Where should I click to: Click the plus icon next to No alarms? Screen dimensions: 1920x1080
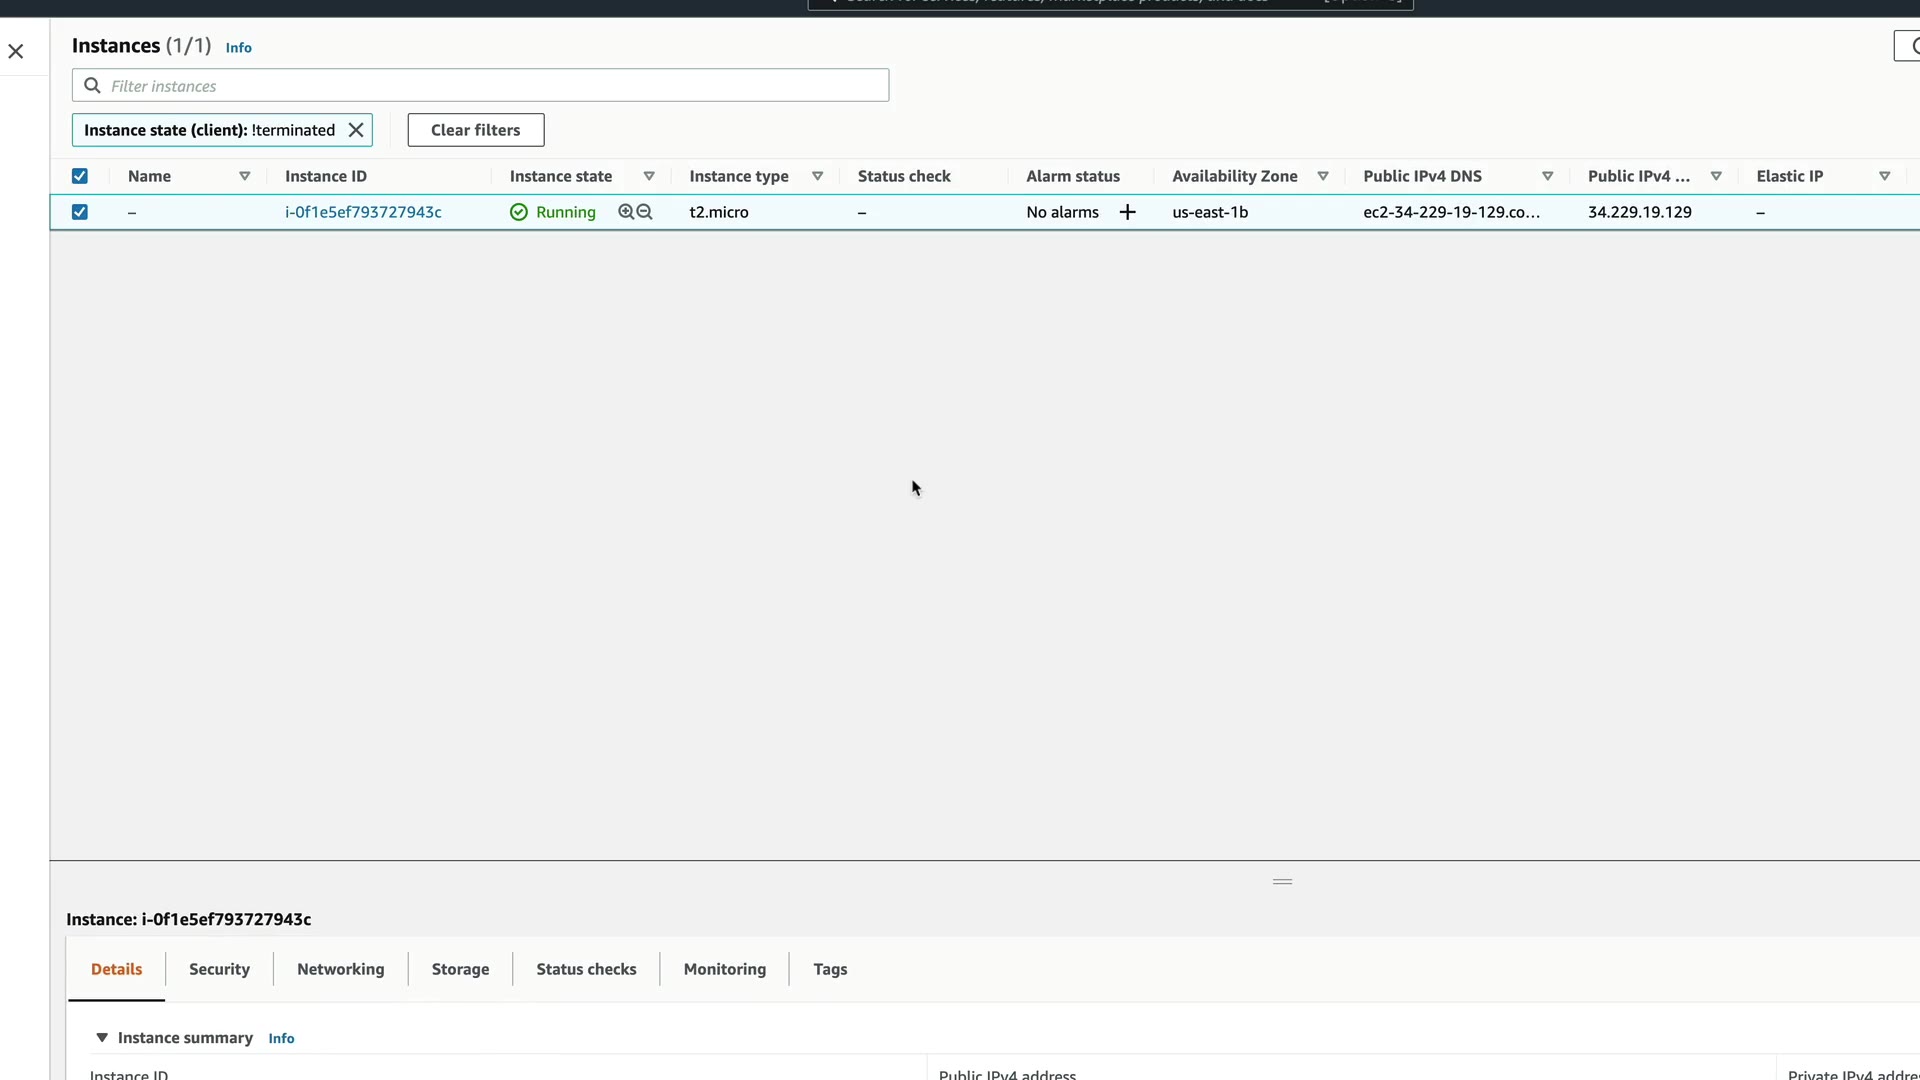point(1127,212)
